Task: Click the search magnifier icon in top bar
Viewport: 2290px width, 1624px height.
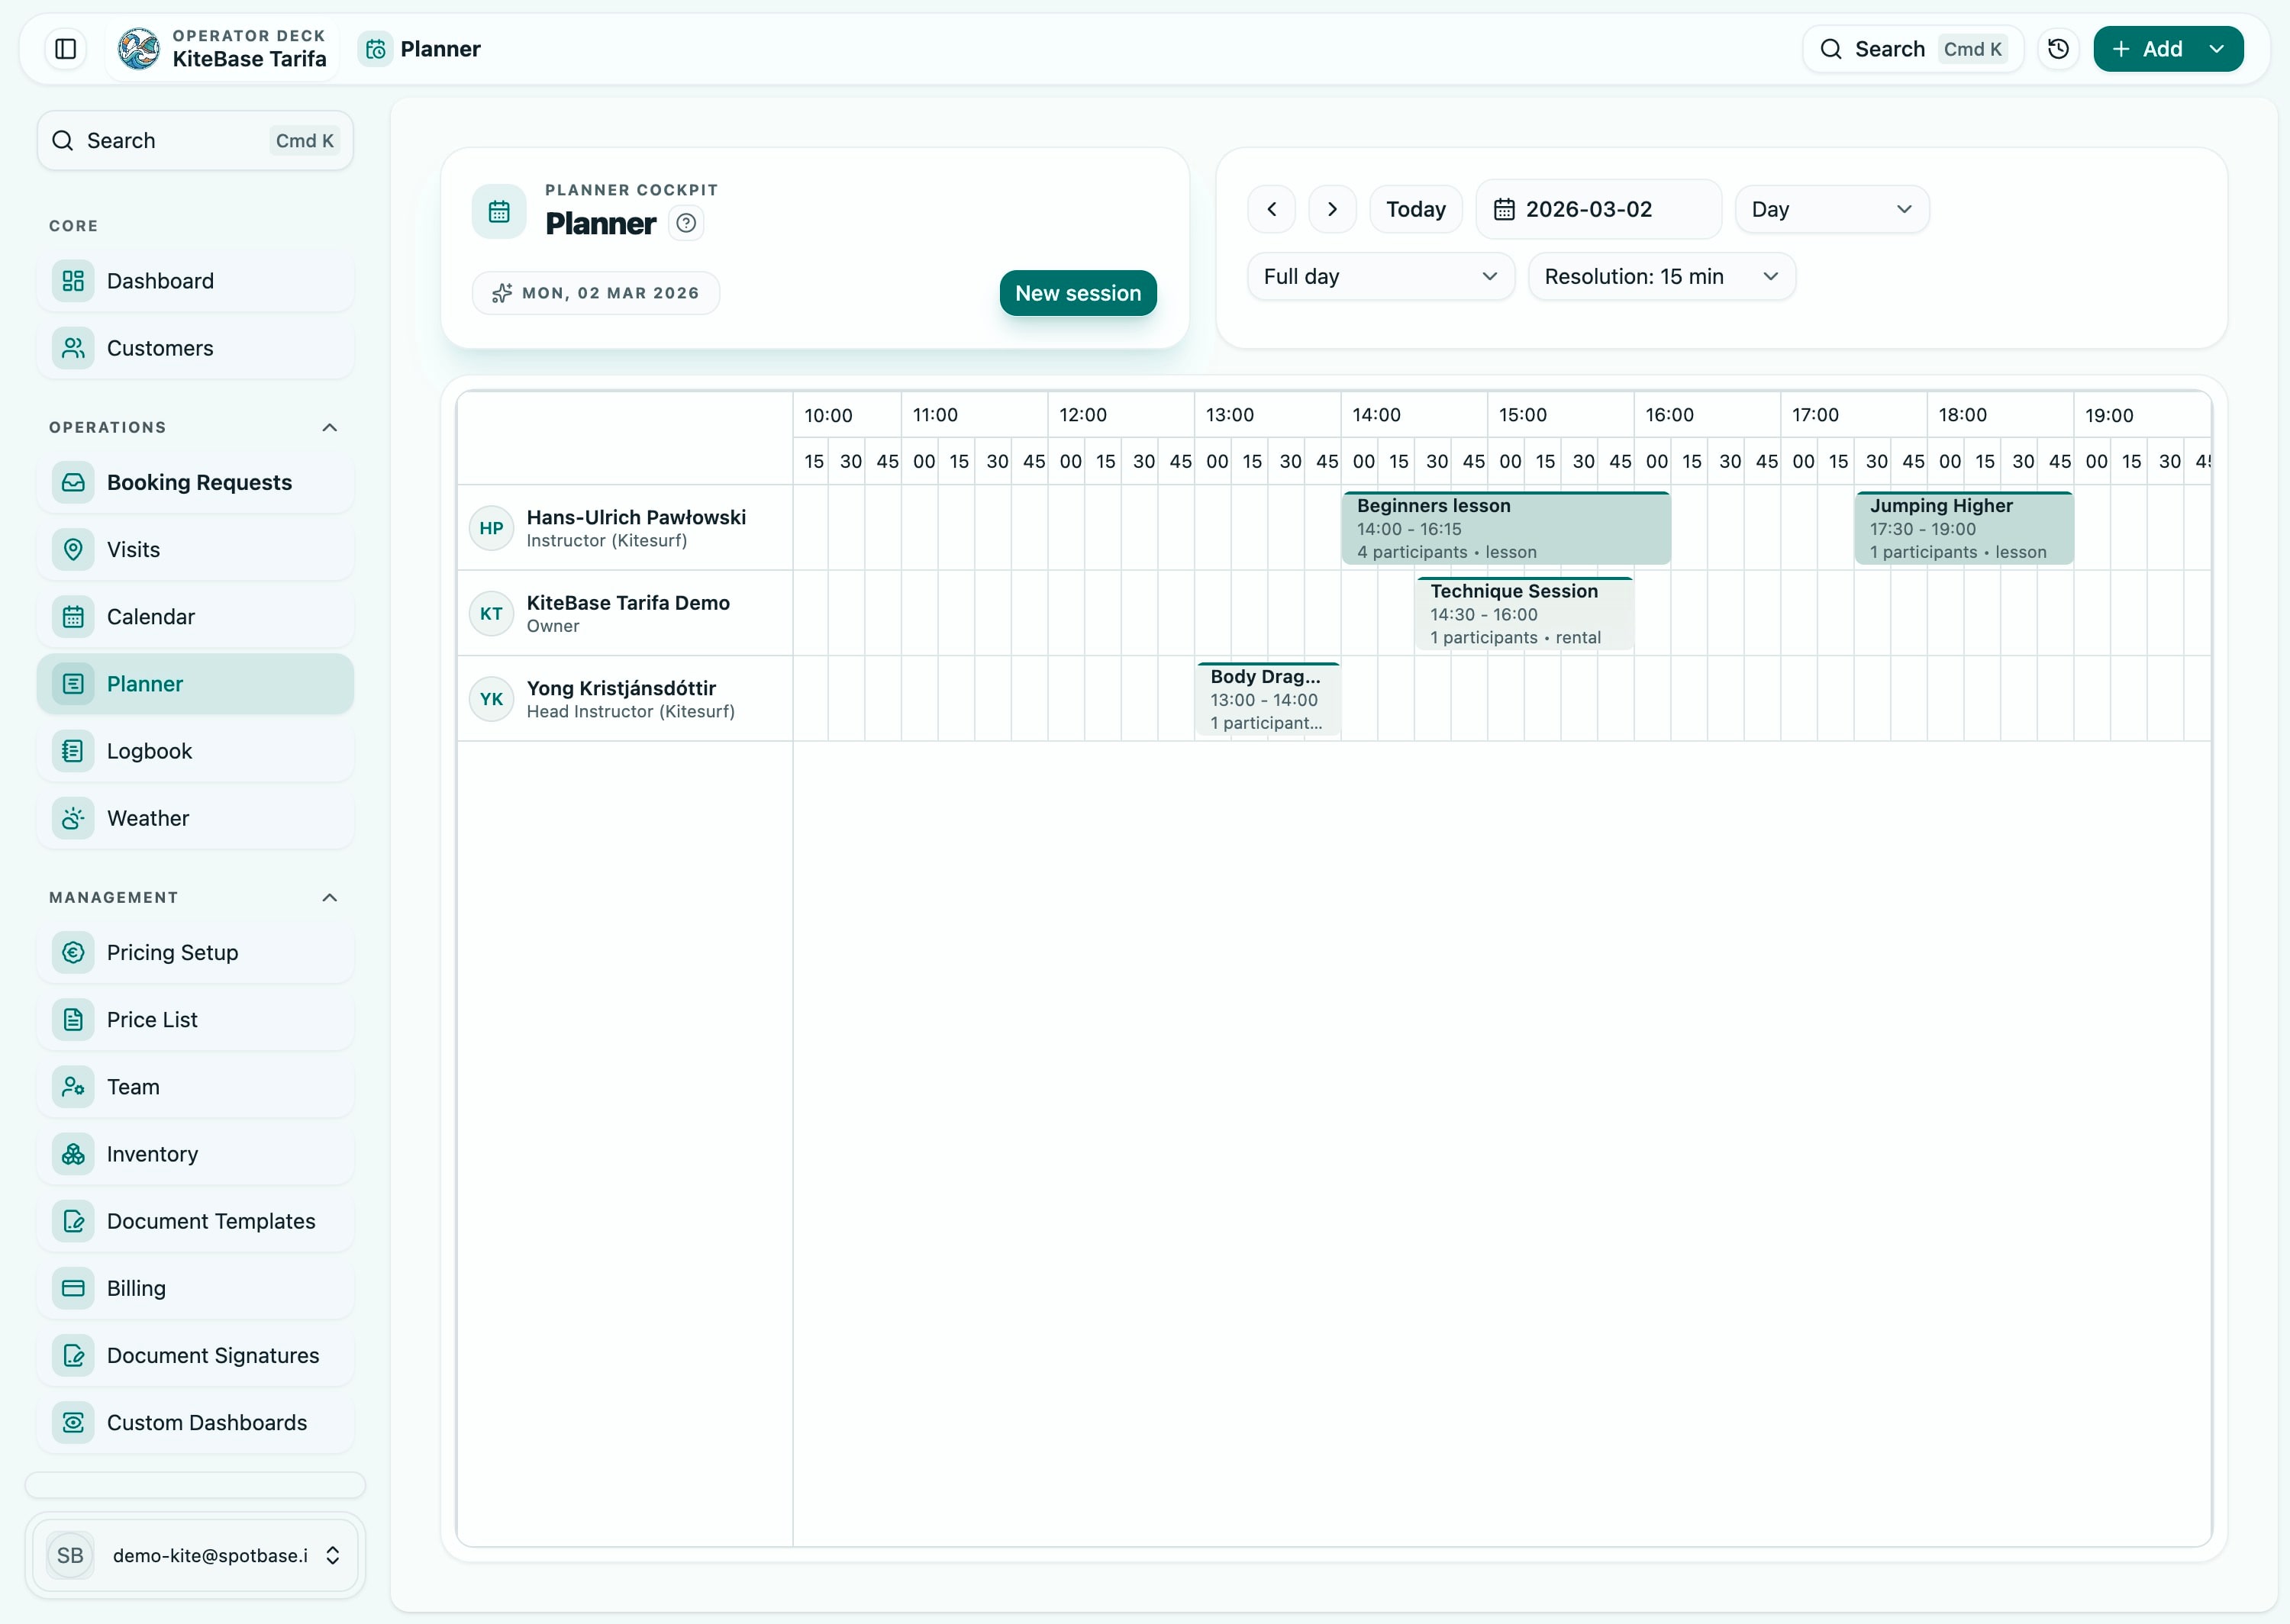Action: click(x=1833, y=48)
